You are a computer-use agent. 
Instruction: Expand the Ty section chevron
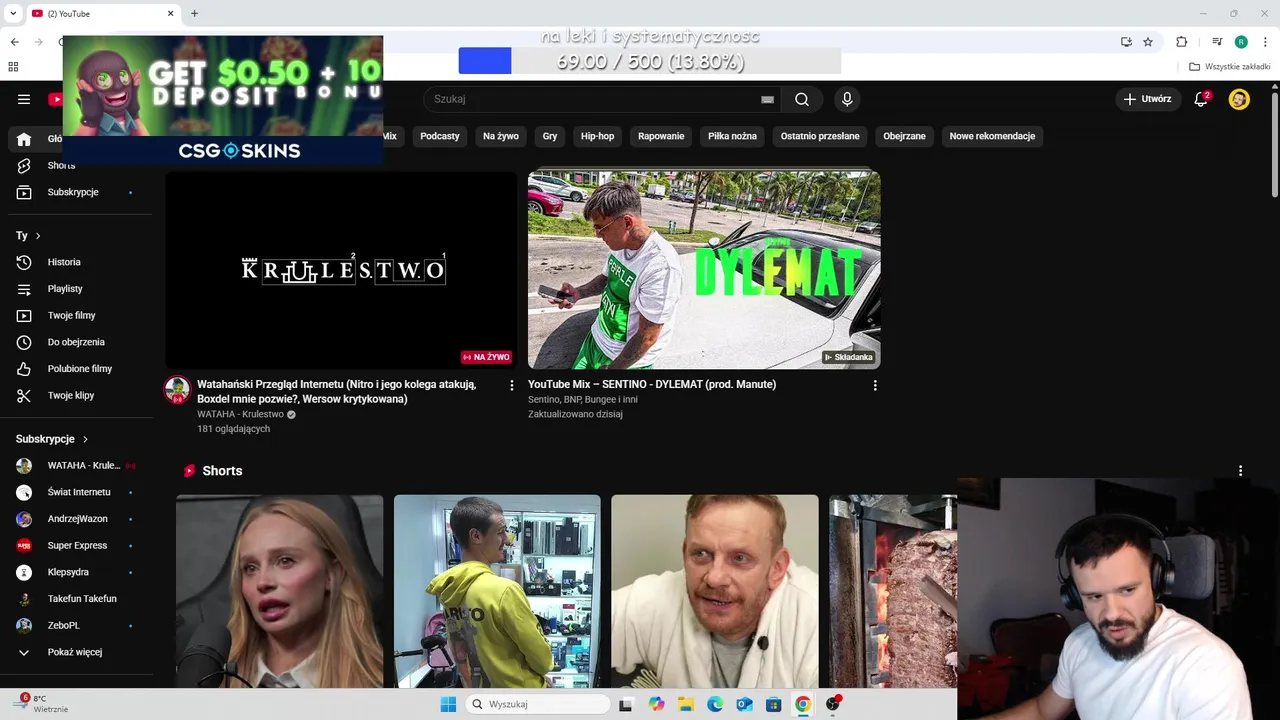pyautogui.click(x=38, y=236)
